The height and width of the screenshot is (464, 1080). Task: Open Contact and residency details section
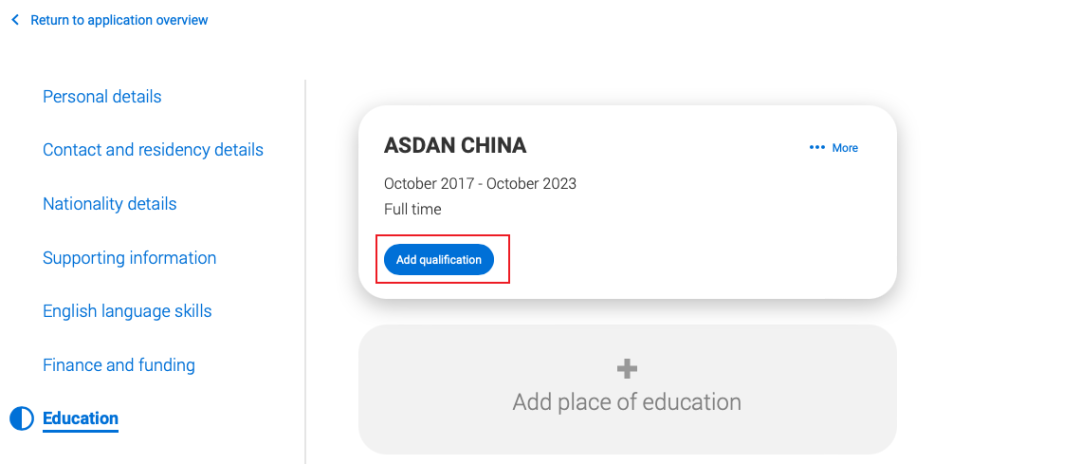point(153,149)
